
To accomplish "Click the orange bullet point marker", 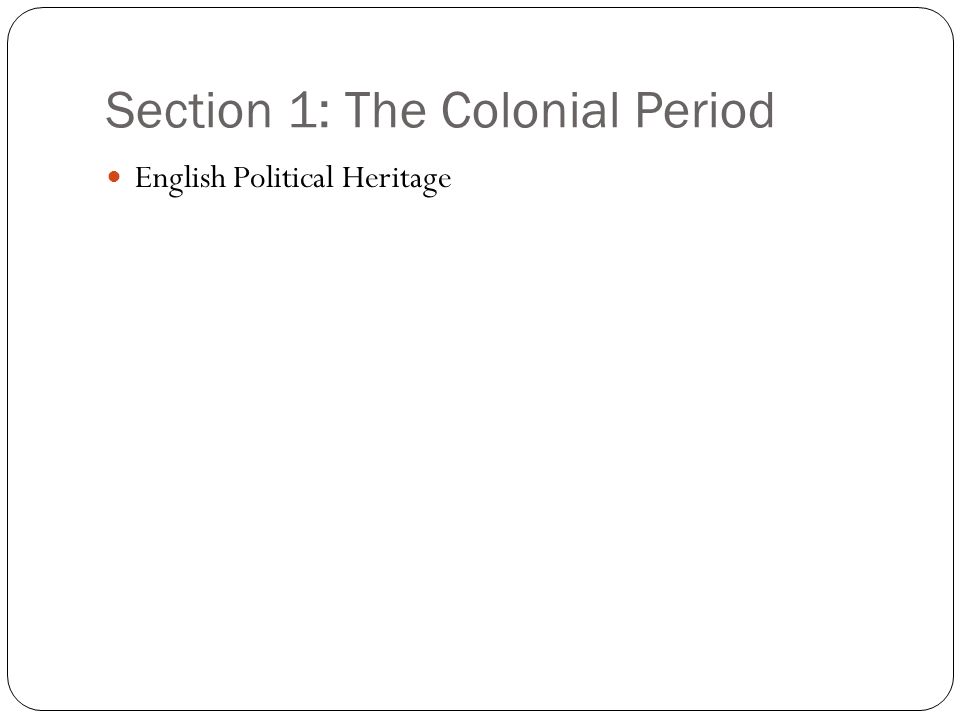I will (114, 177).
